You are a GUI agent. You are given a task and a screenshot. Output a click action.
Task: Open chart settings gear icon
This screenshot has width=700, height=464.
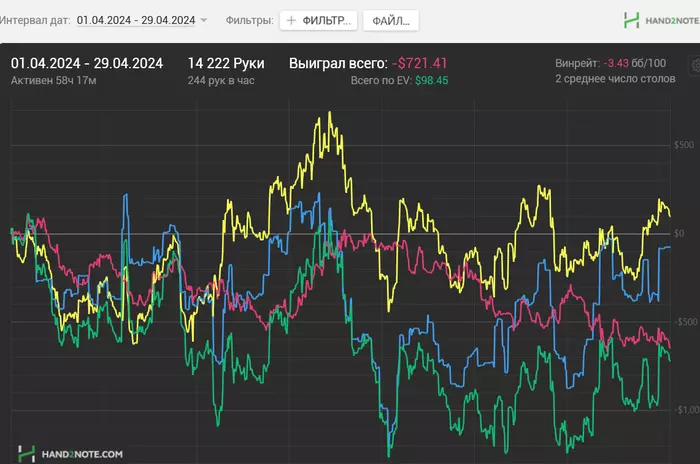coord(696,65)
